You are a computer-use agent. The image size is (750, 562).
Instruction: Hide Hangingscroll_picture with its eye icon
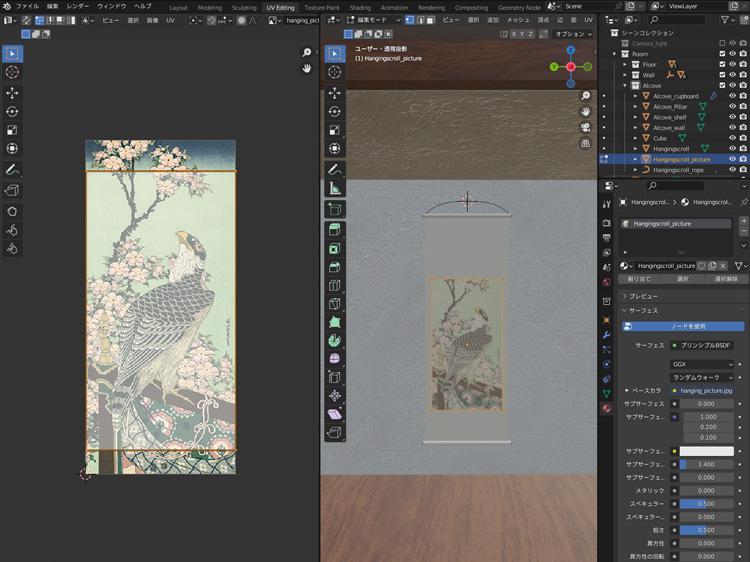(x=732, y=159)
